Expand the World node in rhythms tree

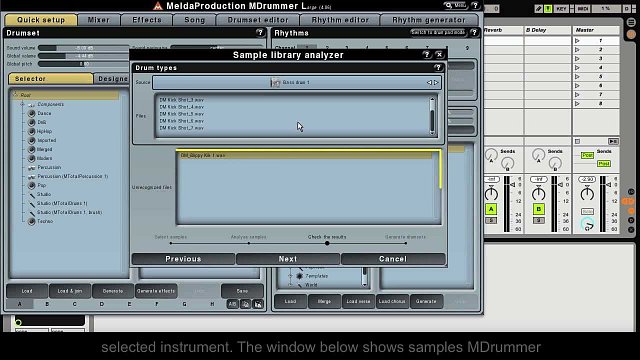pyautogui.click(x=291, y=285)
